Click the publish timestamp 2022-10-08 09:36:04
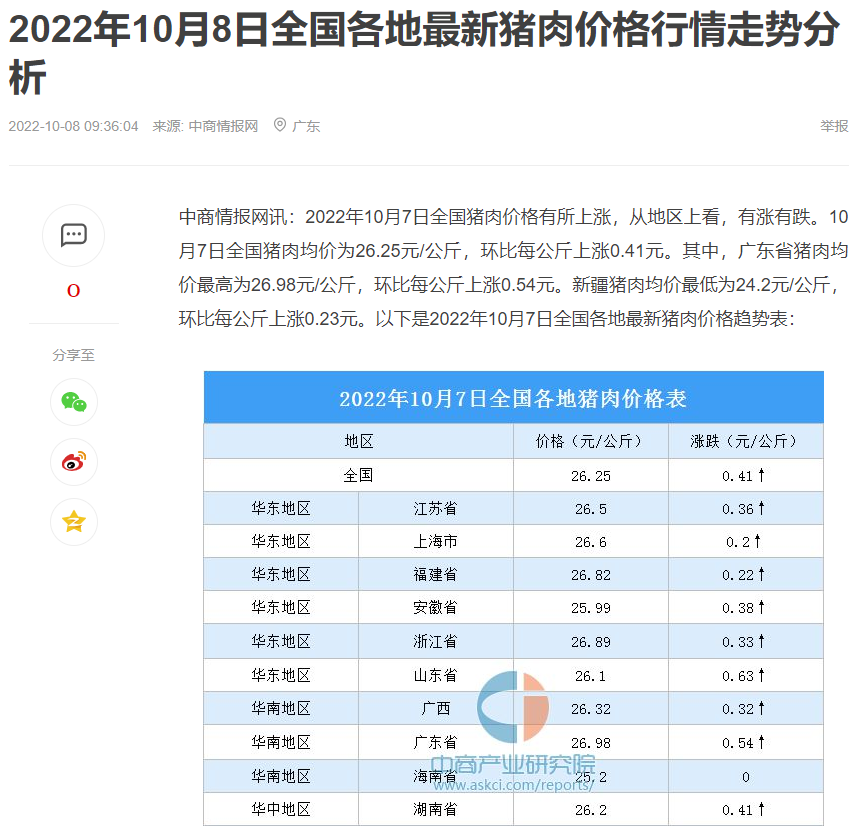 tap(73, 126)
